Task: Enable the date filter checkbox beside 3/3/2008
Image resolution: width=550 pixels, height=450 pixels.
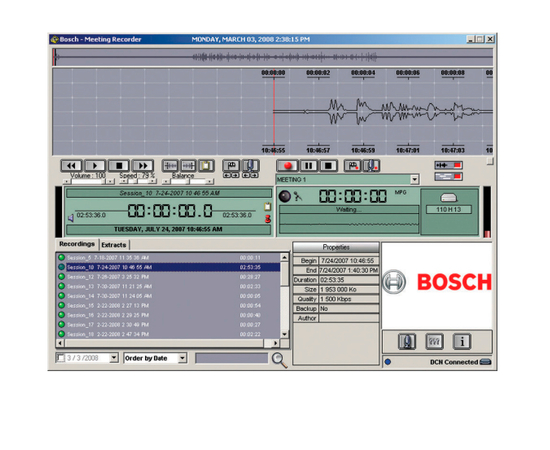Action: pyautogui.click(x=61, y=358)
